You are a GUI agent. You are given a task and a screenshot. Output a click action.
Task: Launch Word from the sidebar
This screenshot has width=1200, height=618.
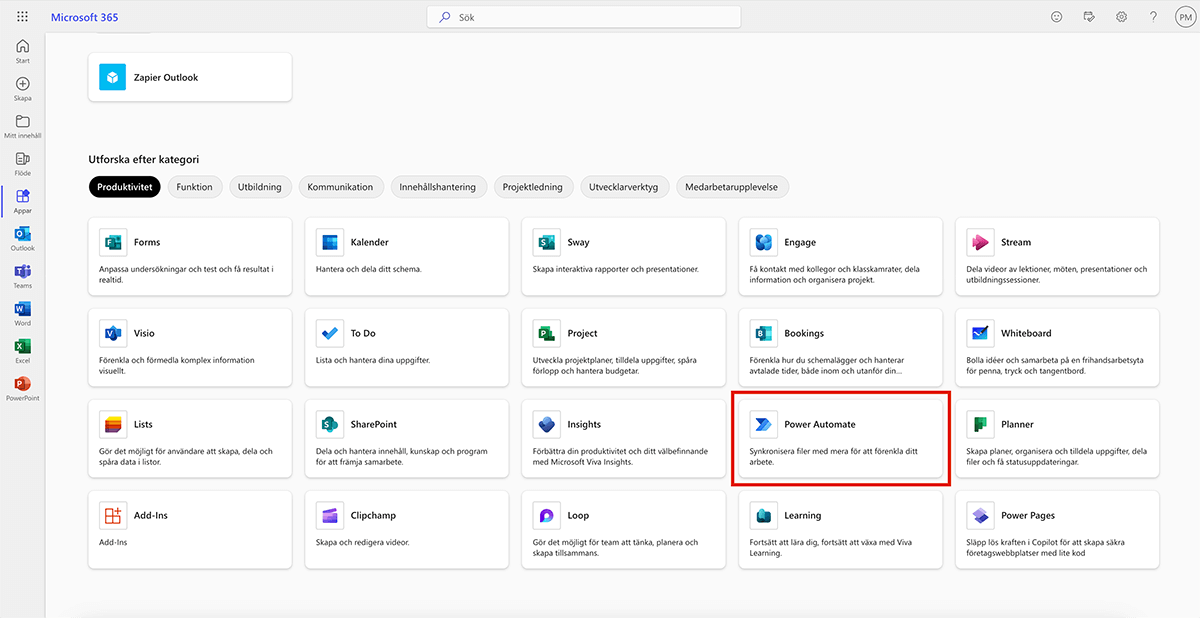(x=22, y=314)
